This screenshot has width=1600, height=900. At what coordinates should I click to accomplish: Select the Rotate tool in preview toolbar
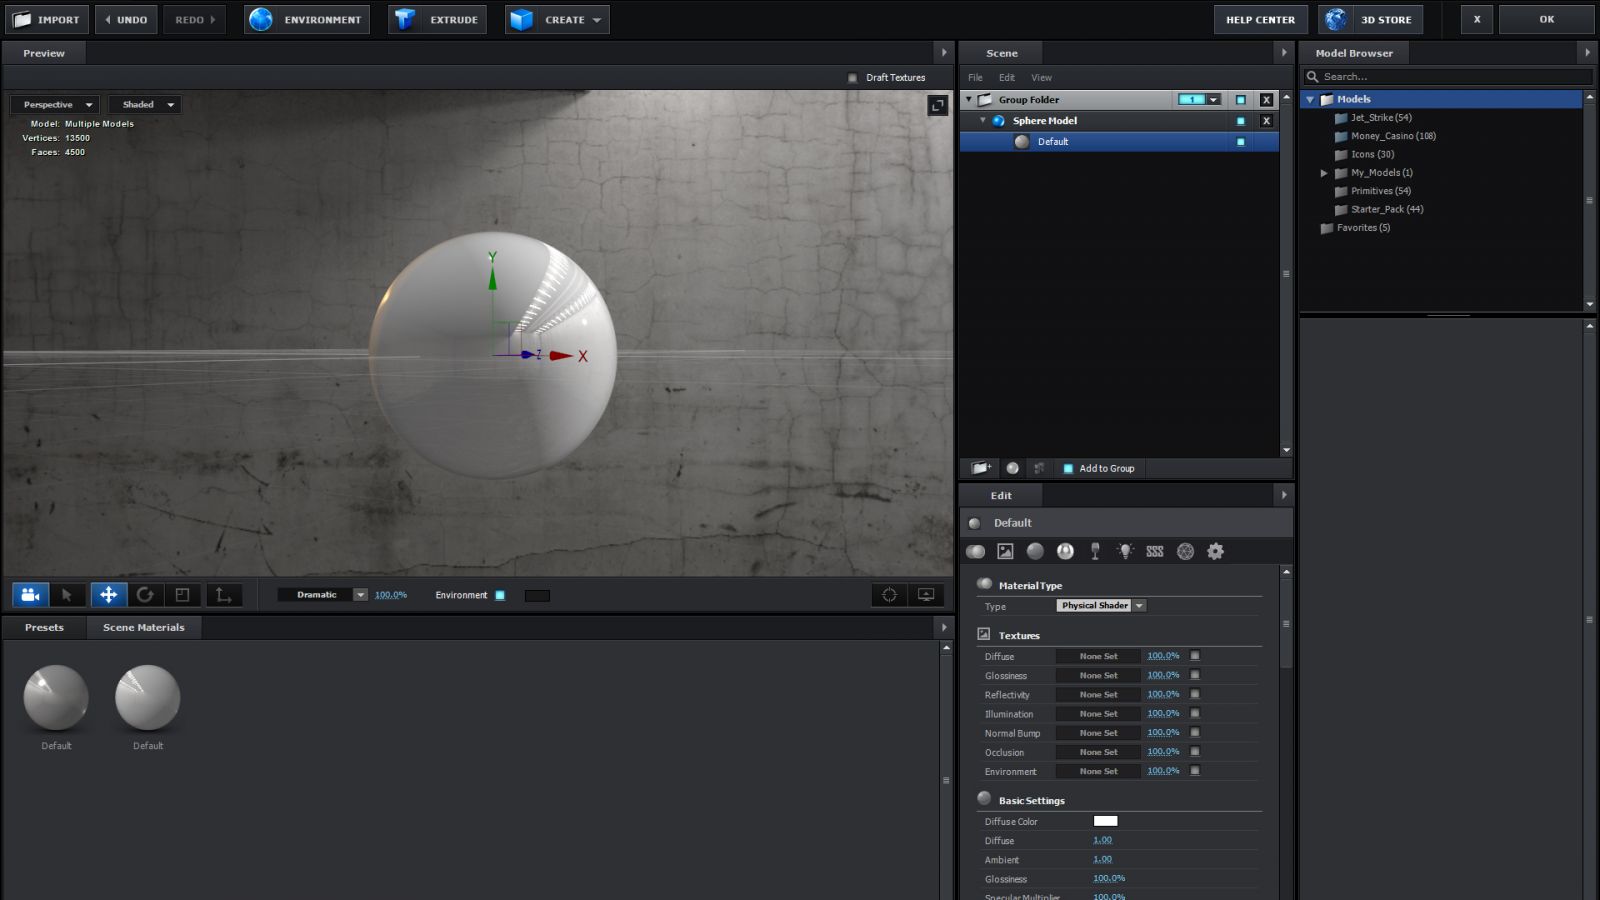pyautogui.click(x=146, y=594)
